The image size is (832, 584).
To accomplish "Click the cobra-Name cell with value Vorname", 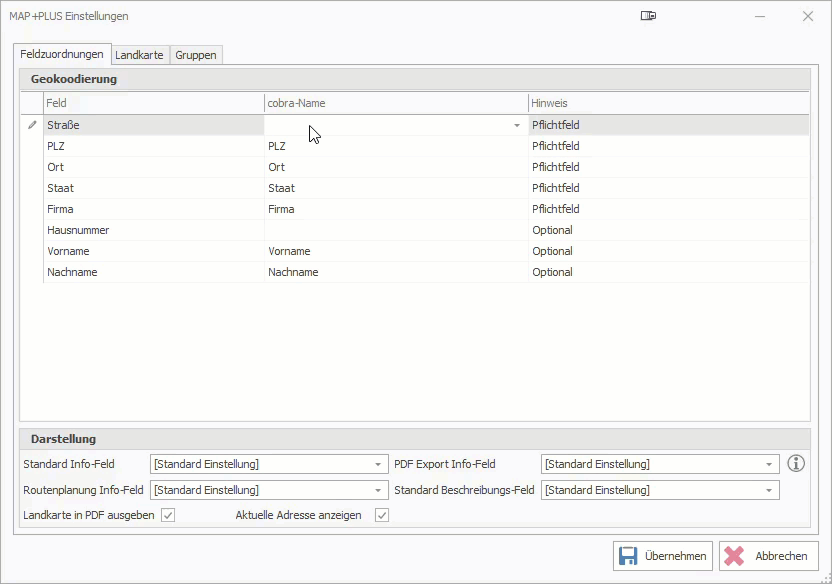I will [396, 251].
